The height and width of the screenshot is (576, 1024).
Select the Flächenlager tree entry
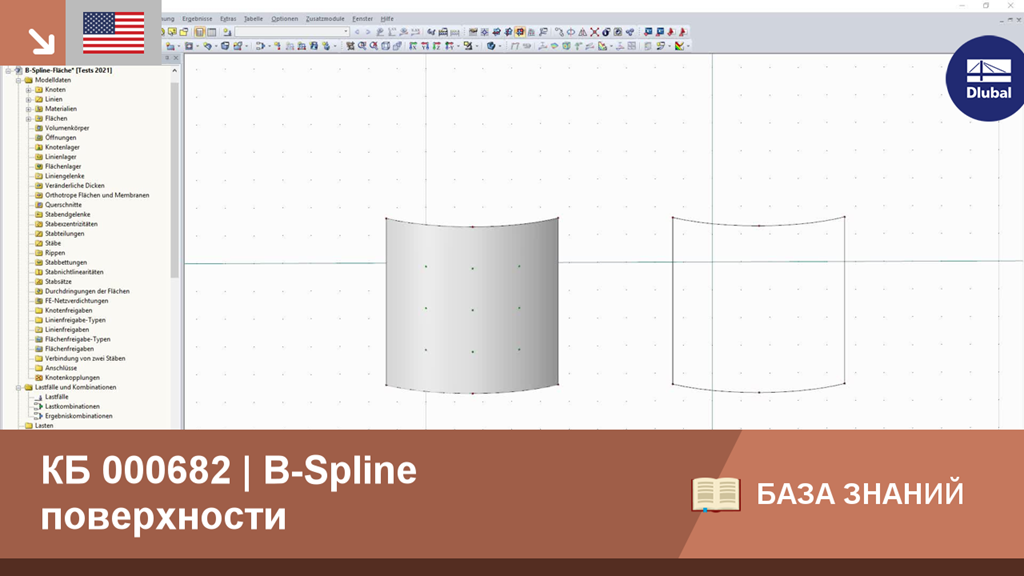pos(63,167)
